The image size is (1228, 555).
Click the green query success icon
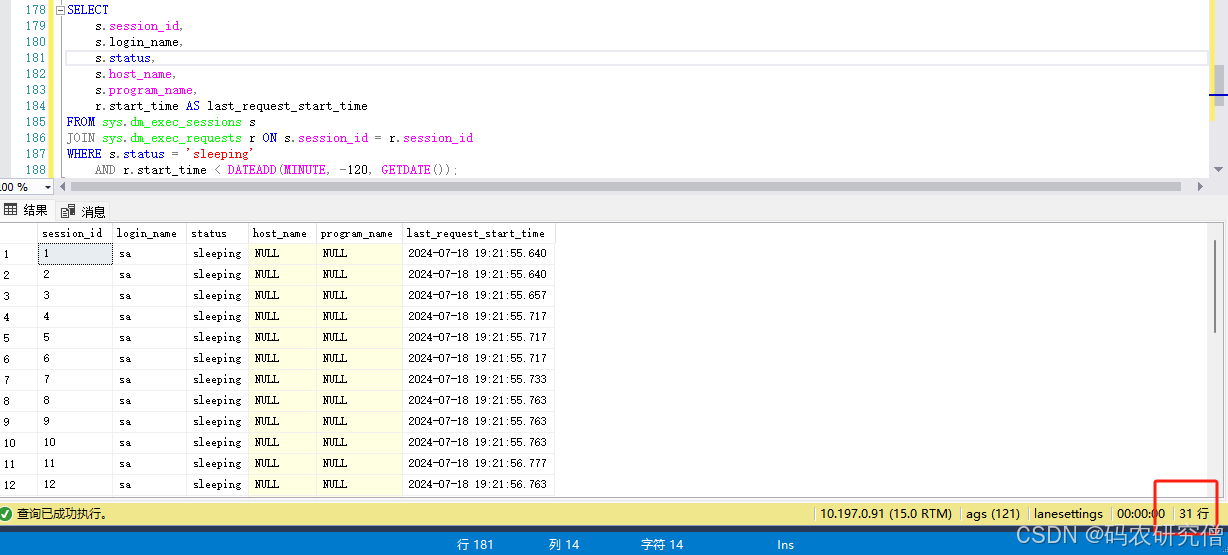click(7, 514)
